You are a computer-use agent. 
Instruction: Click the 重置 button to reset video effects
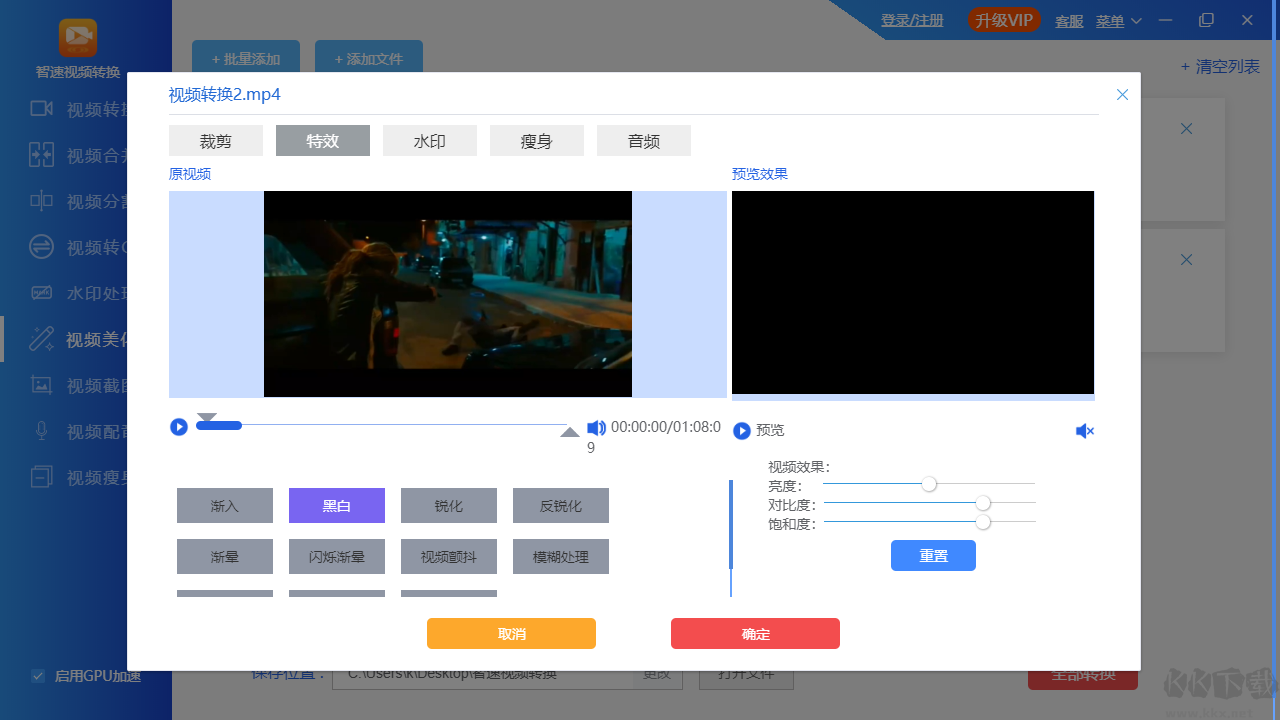coord(933,555)
